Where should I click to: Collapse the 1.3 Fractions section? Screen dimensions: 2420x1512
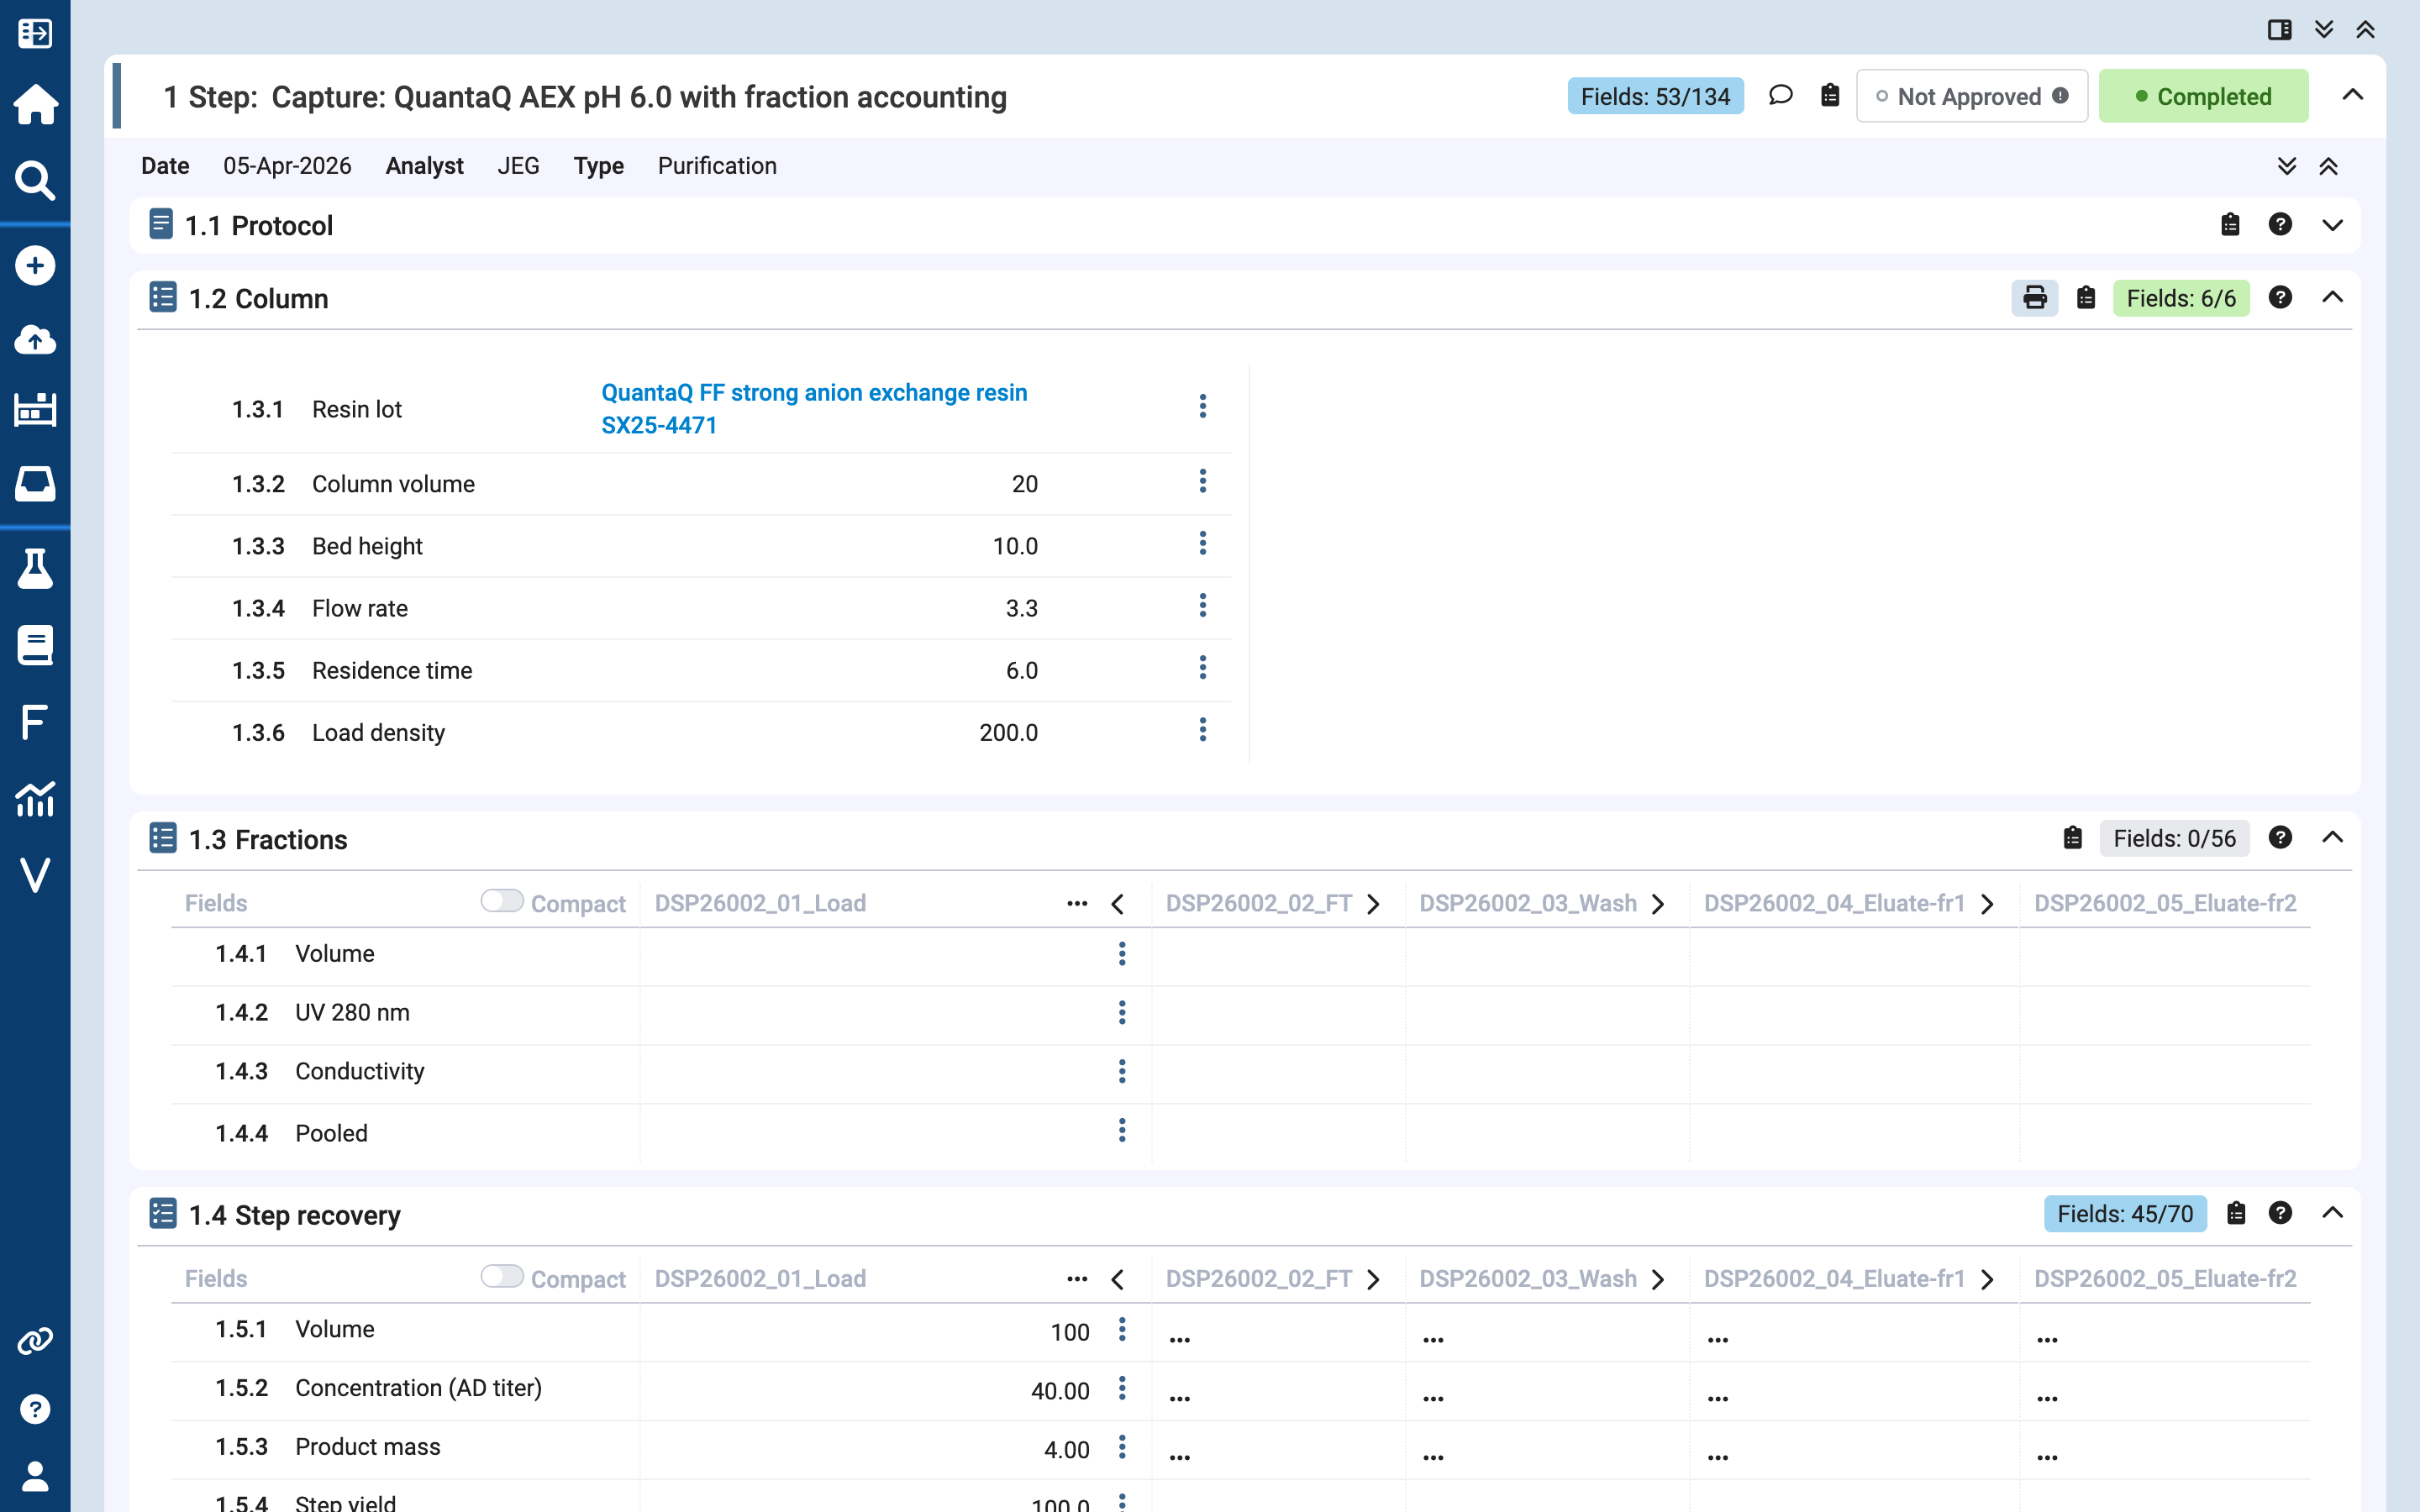[x=2333, y=838]
